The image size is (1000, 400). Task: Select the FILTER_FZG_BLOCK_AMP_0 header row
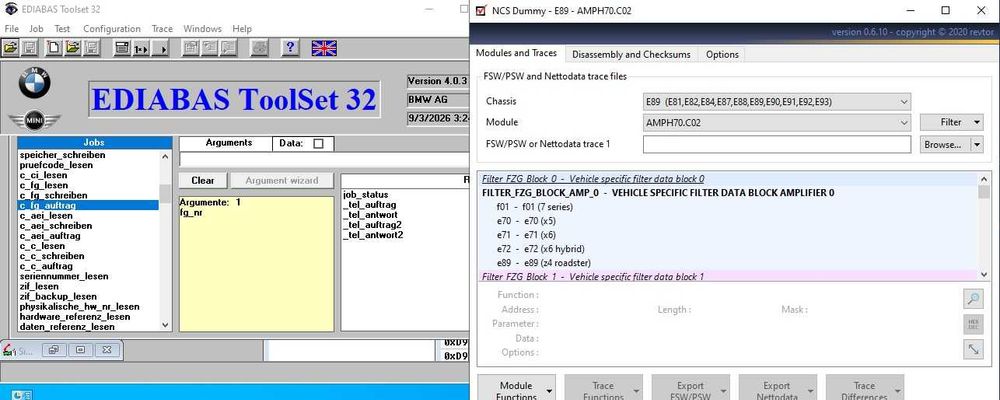[x=727, y=193]
